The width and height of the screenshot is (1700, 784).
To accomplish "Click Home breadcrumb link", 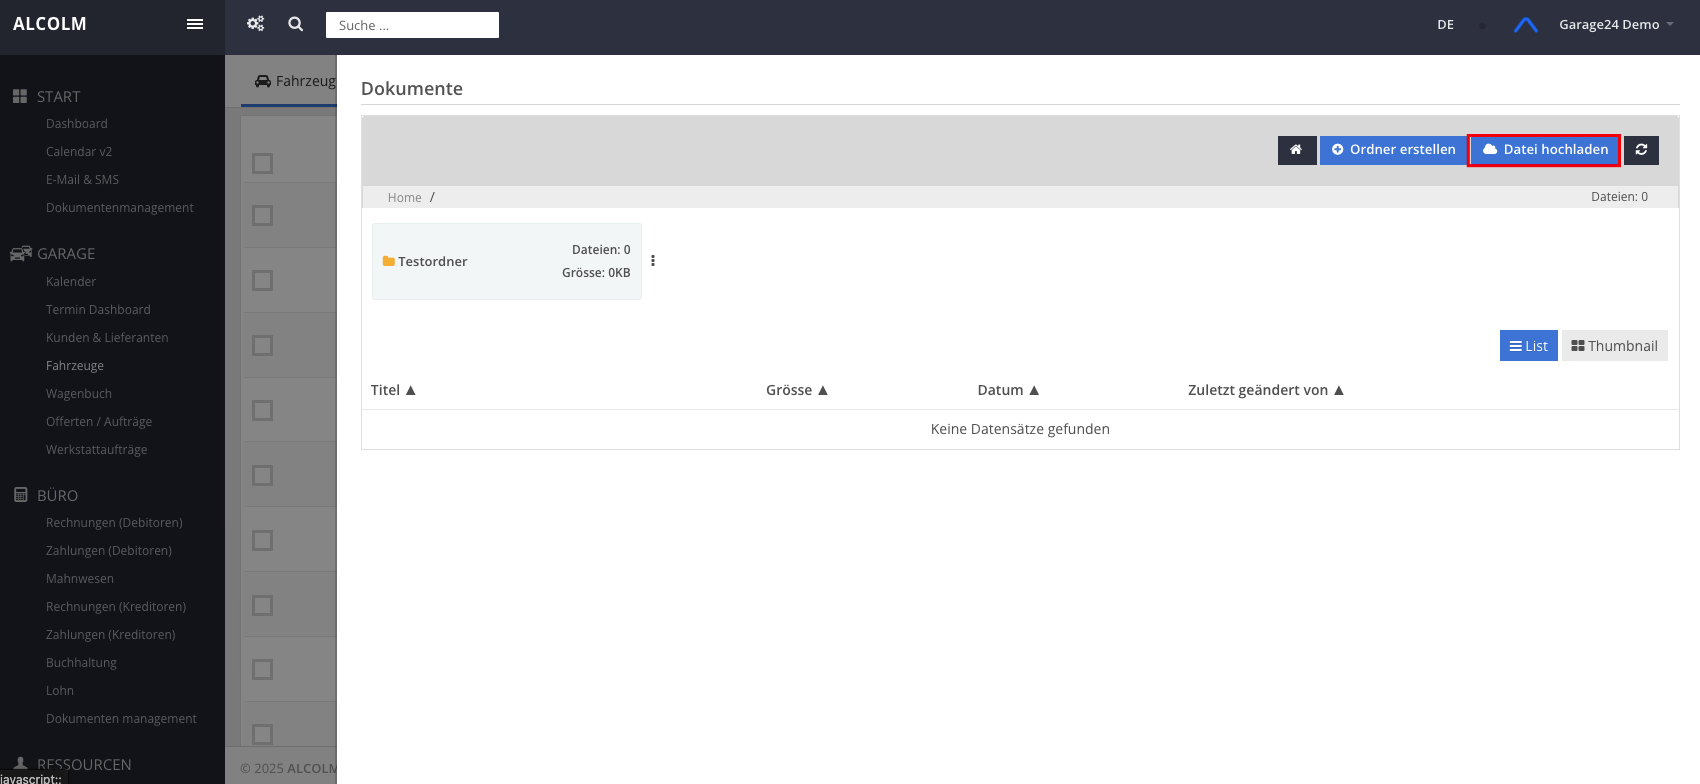I will (405, 198).
